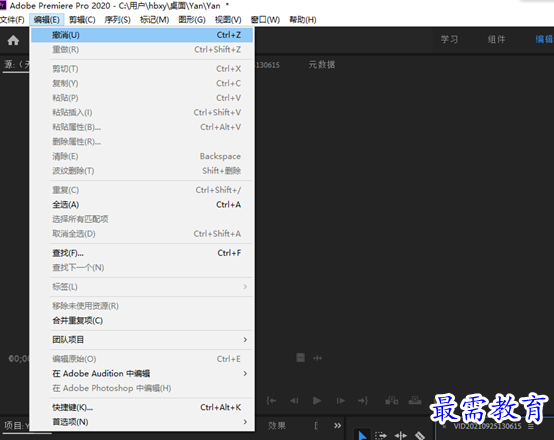
Task: Open the 序列(S) menu
Action: (x=117, y=20)
